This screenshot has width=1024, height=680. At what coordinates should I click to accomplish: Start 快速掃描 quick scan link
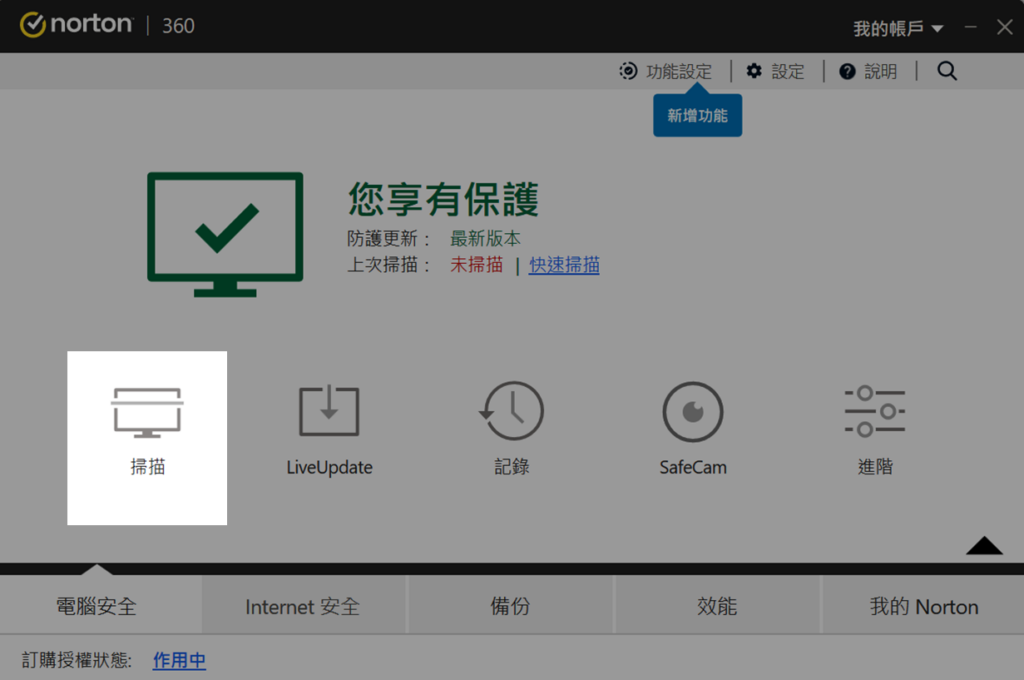564,265
